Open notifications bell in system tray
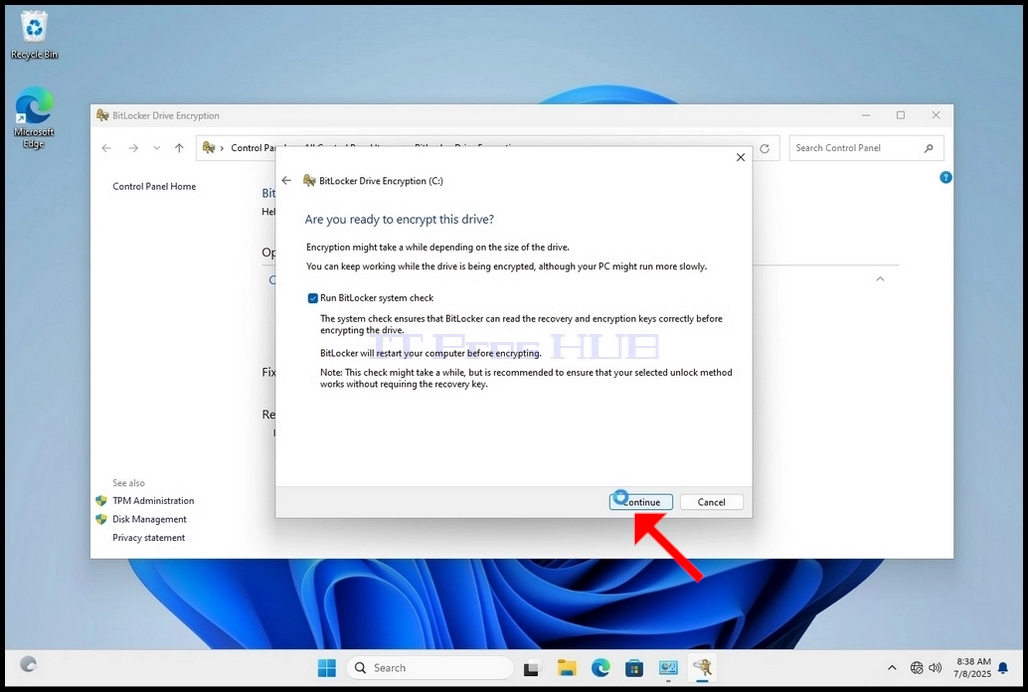1028x692 pixels. tap(1003, 668)
